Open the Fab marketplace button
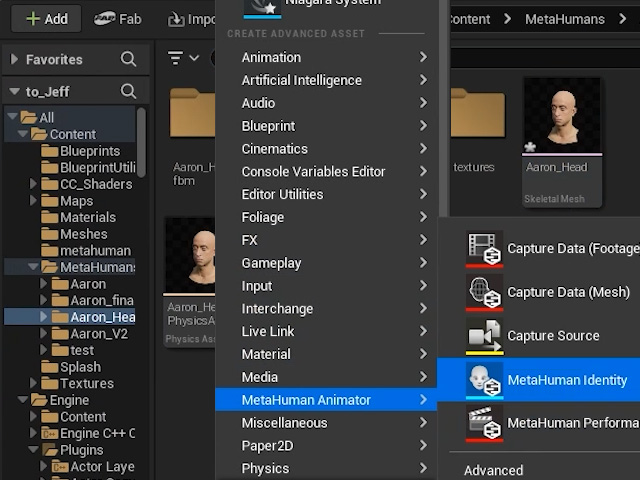 click(x=118, y=19)
